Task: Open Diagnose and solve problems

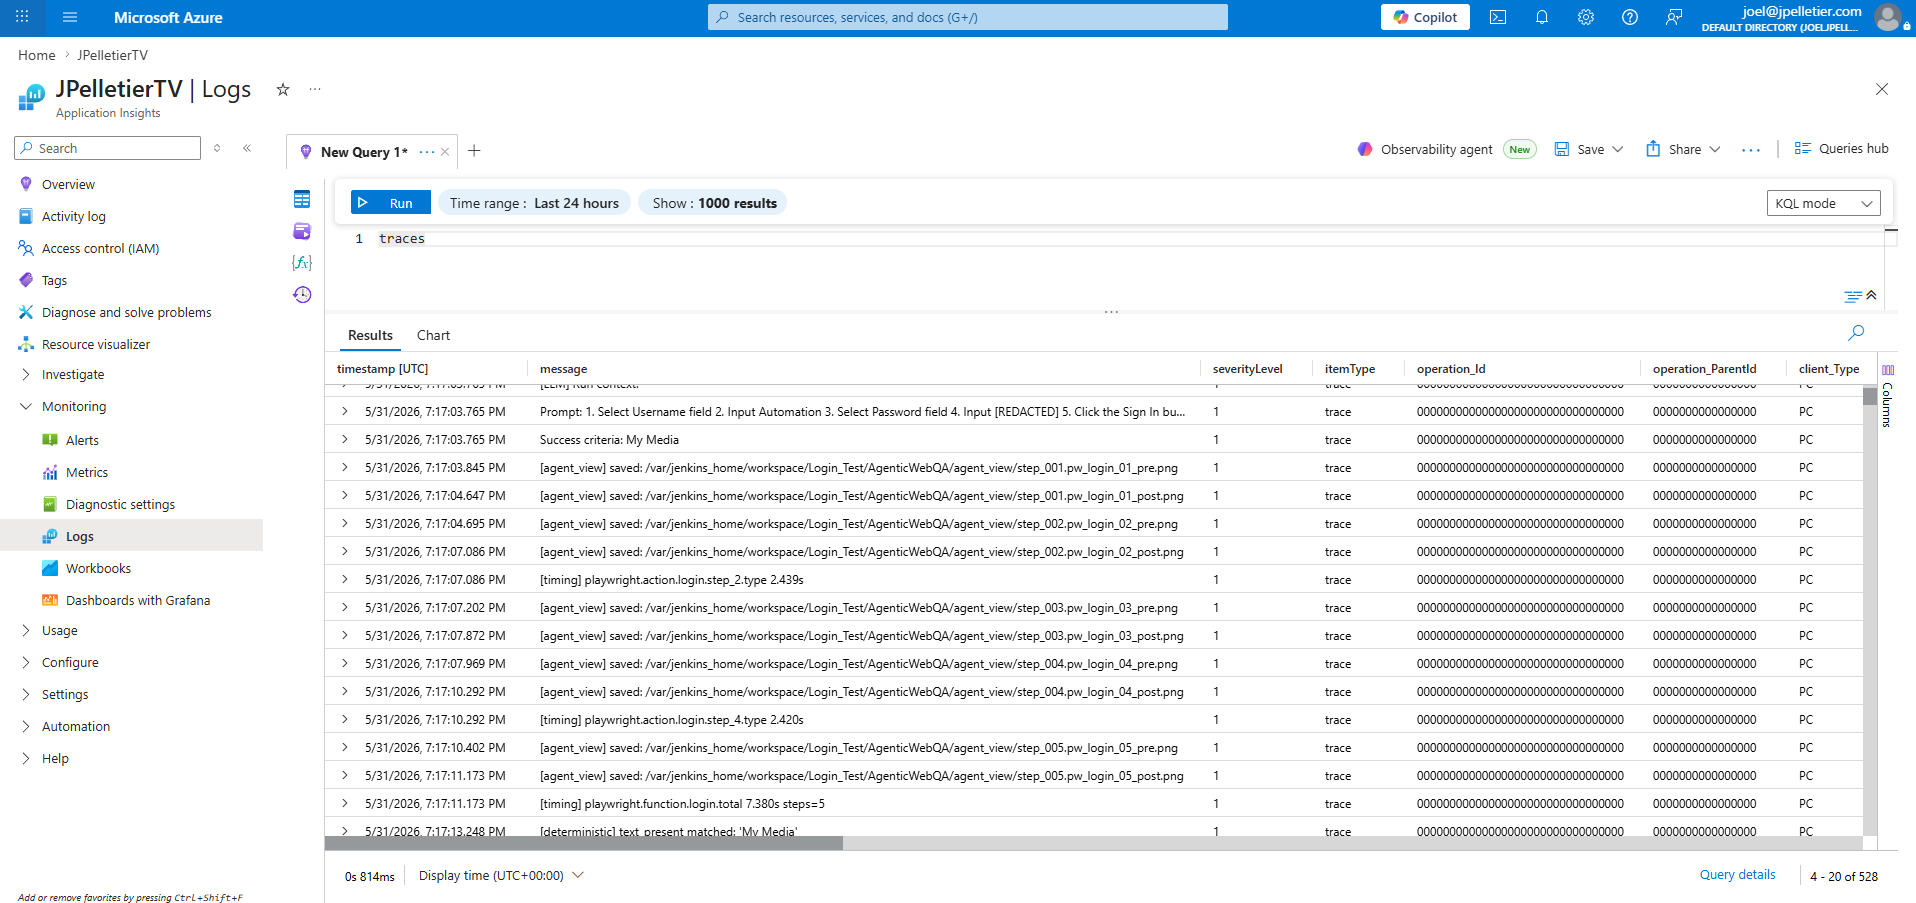Action: click(x=126, y=312)
